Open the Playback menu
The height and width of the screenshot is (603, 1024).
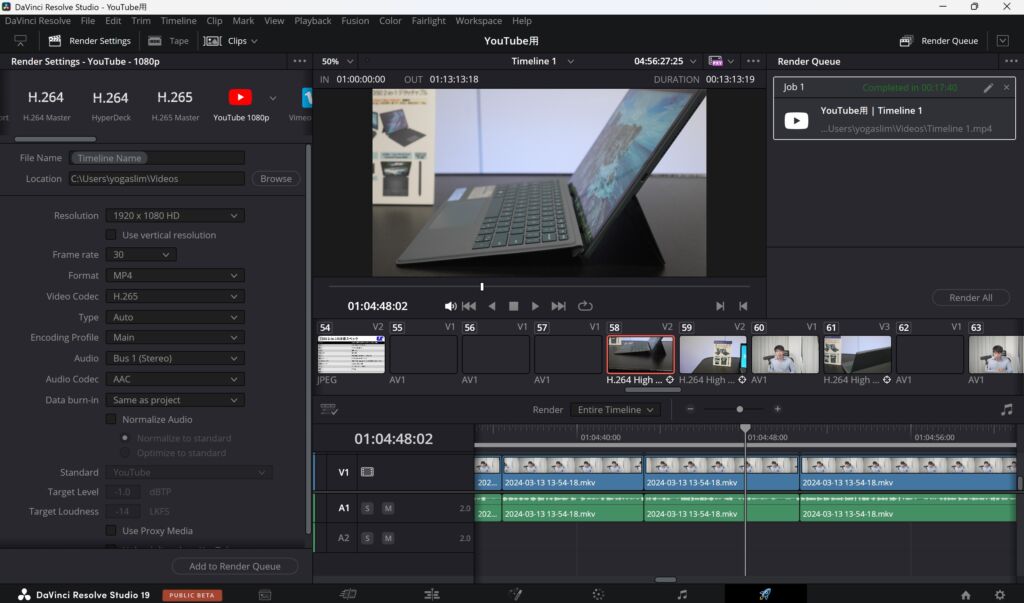[x=313, y=21]
